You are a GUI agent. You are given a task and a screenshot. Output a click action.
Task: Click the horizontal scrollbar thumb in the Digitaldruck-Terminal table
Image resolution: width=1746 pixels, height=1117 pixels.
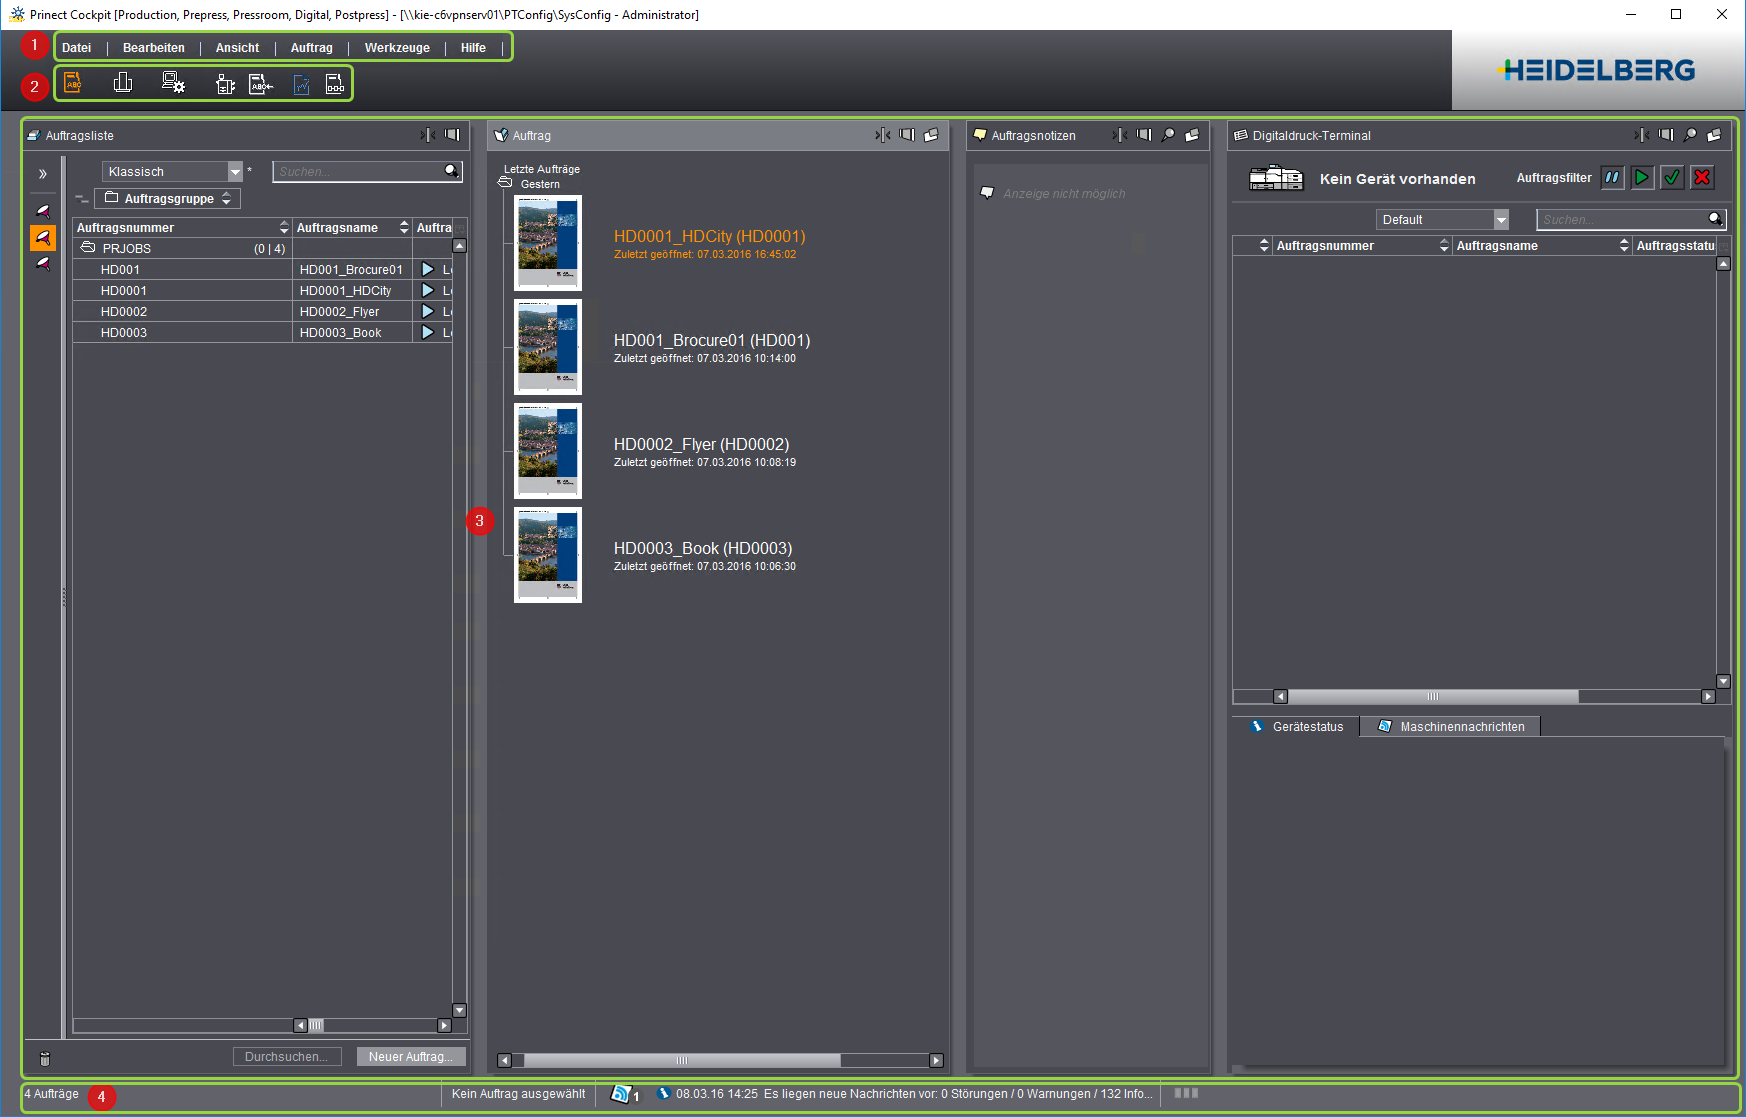click(x=1433, y=696)
